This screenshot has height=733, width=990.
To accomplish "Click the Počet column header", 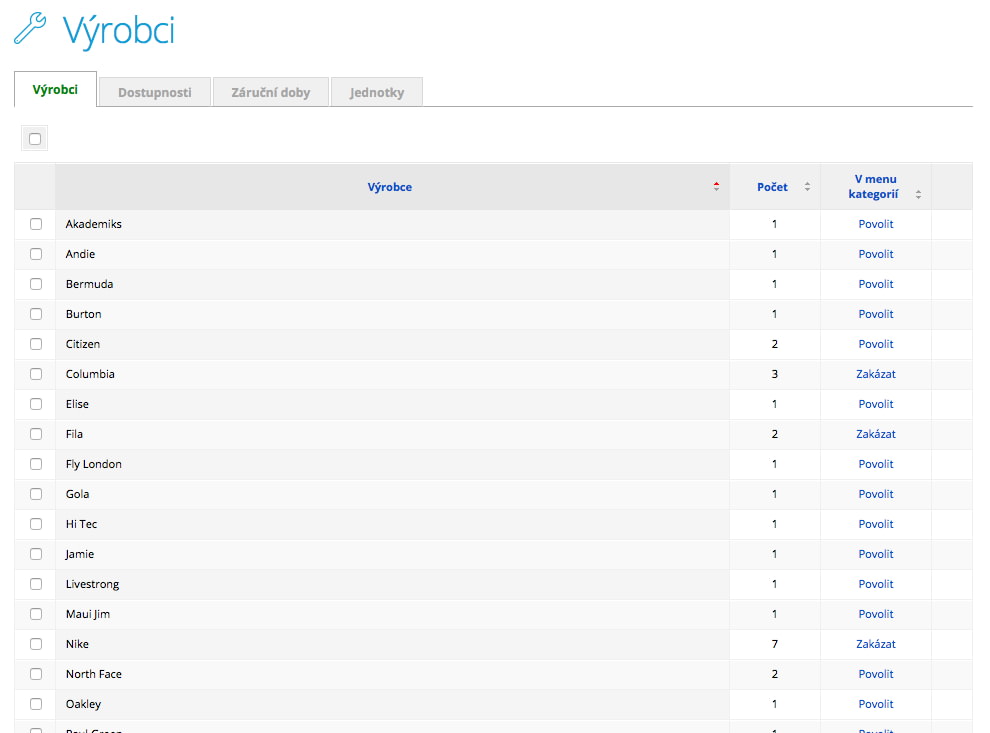I will (772, 187).
